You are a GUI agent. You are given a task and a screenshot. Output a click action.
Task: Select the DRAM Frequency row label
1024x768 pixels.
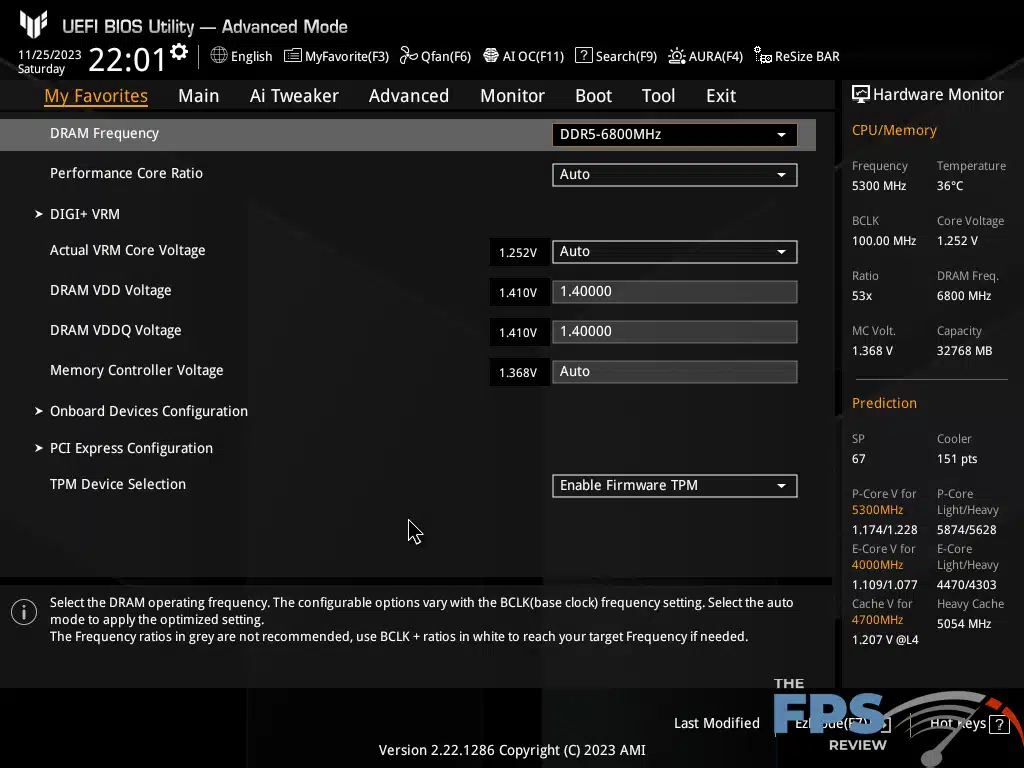click(104, 133)
